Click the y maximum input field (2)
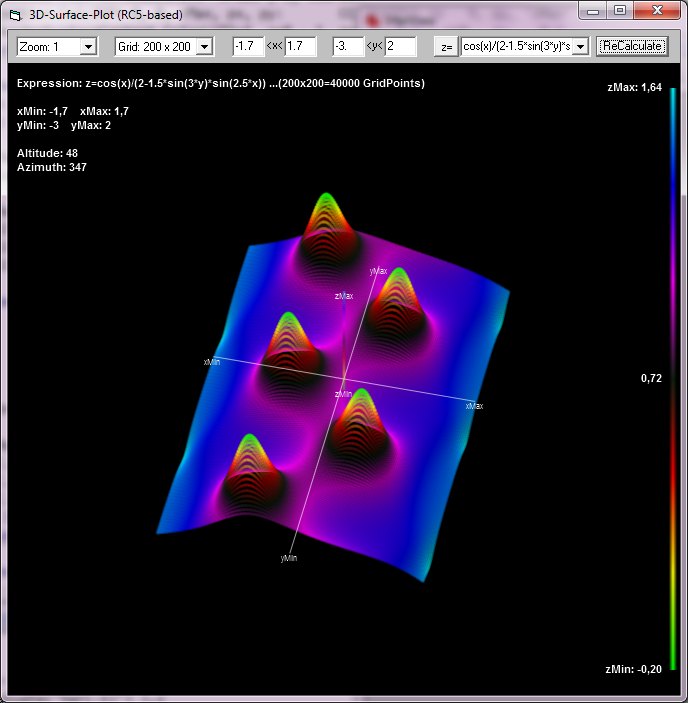Screen dimensions: 688x703 click(400, 47)
